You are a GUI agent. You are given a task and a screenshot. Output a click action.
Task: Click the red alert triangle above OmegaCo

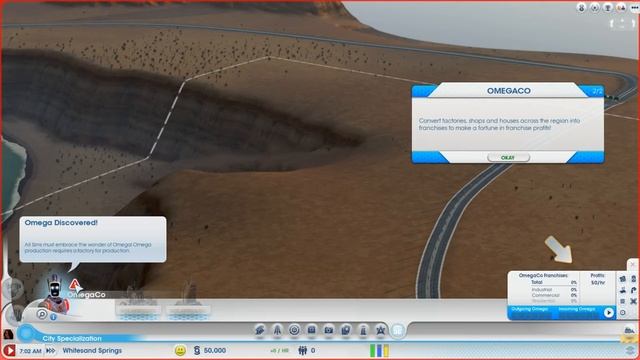74,284
